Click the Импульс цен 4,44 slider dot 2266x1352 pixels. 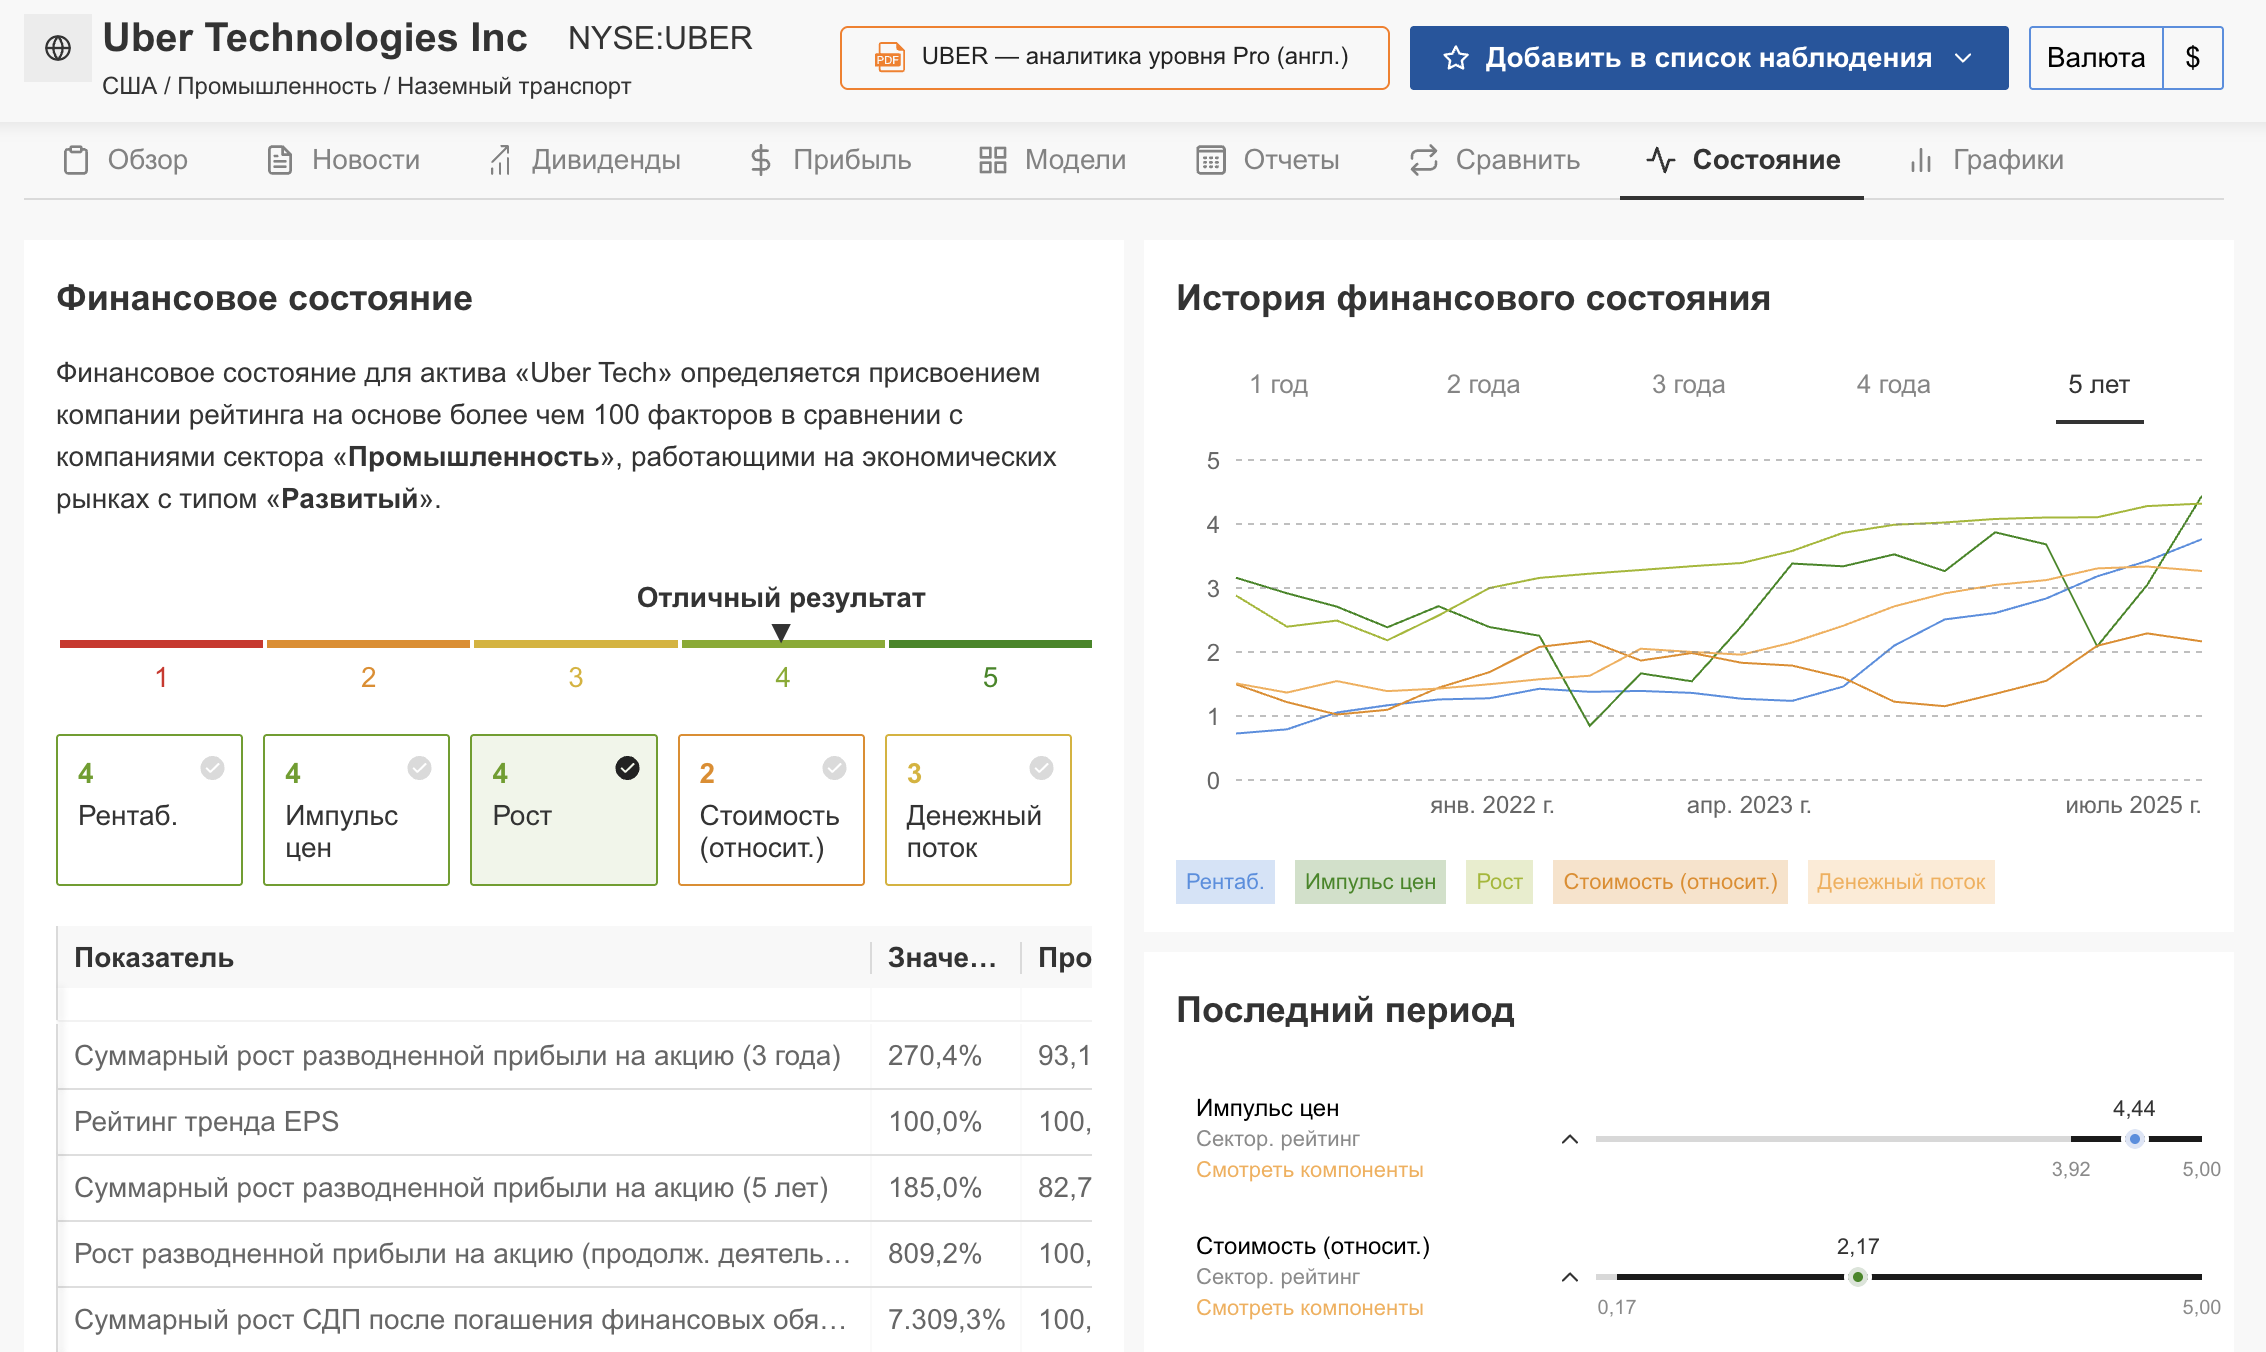tap(2134, 1139)
